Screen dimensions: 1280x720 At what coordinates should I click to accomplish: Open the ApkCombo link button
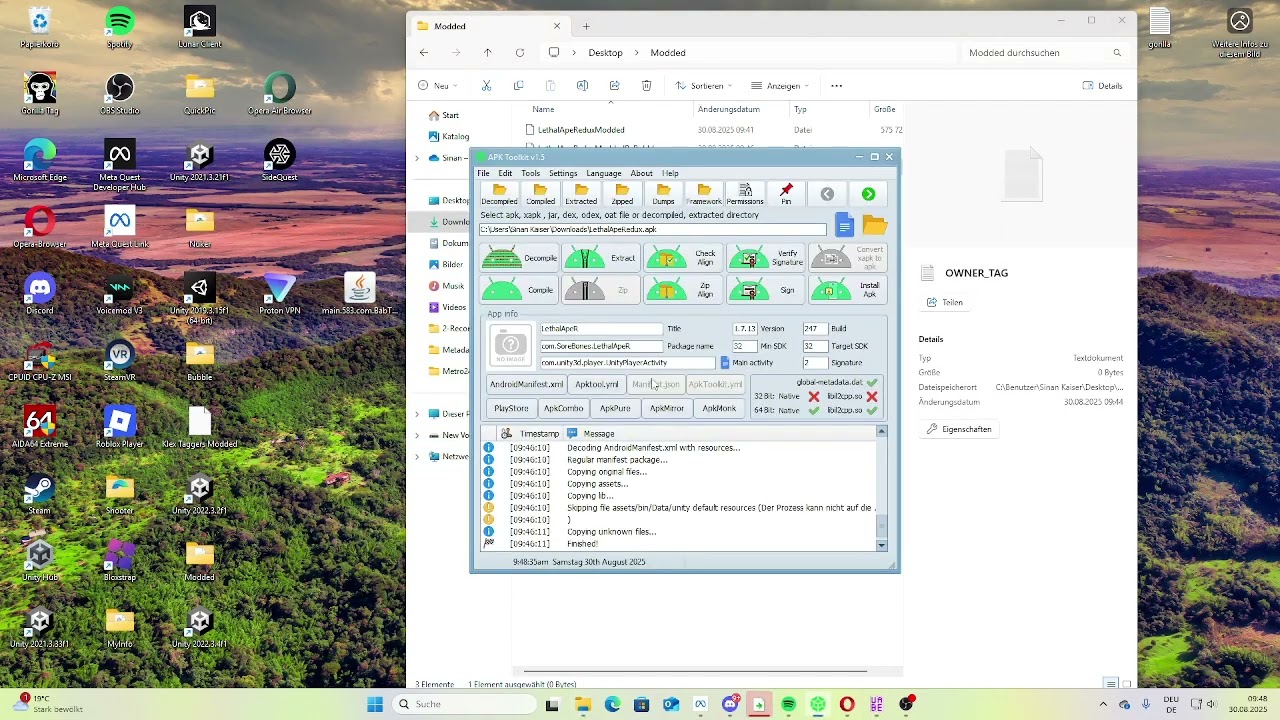tap(563, 408)
